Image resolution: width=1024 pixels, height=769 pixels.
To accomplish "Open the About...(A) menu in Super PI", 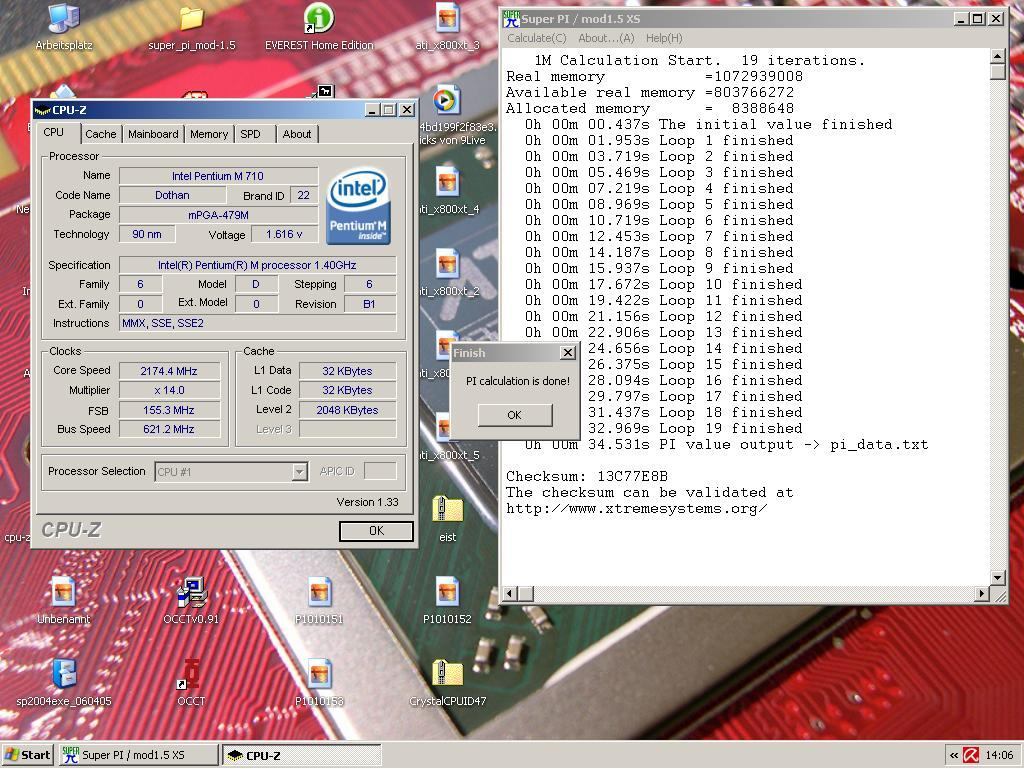I will click(606, 38).
